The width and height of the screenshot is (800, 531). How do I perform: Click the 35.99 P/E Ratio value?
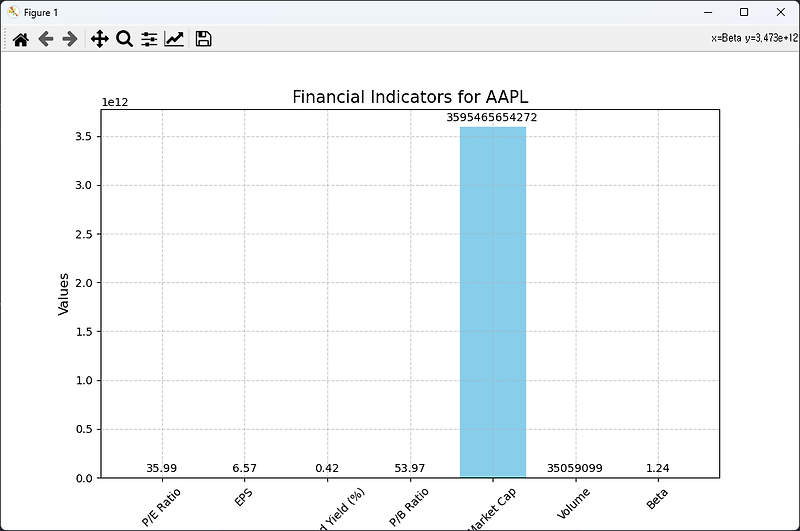(x=162, y=468)
